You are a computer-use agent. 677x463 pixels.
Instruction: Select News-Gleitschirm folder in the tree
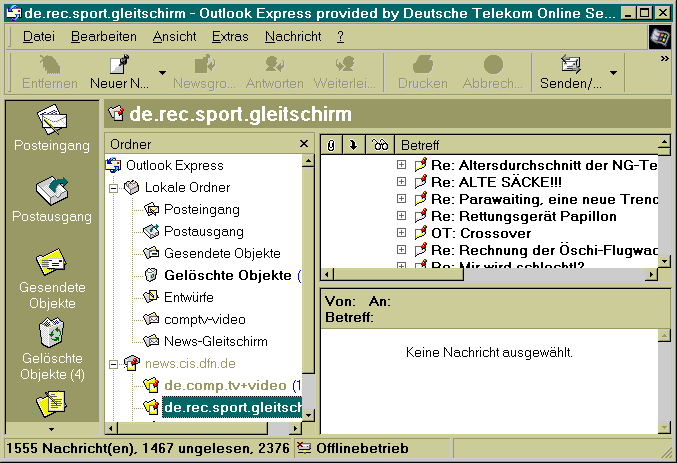[x=215, y=342]
